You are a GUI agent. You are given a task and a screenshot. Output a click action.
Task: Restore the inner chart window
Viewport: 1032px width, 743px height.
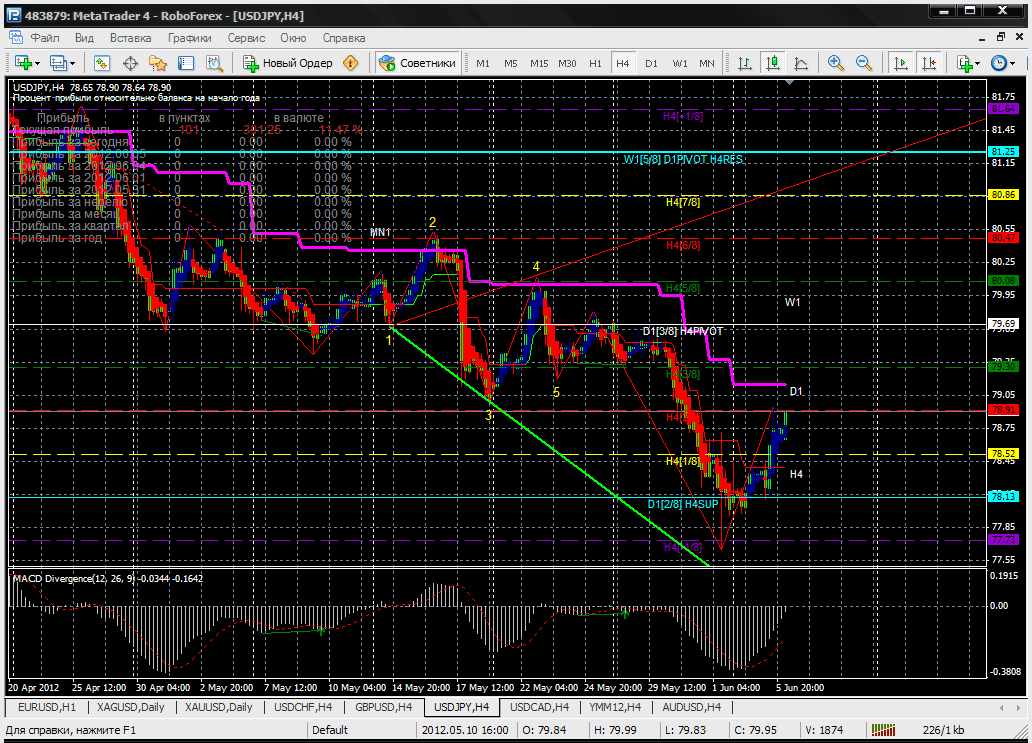(1001, 37)
